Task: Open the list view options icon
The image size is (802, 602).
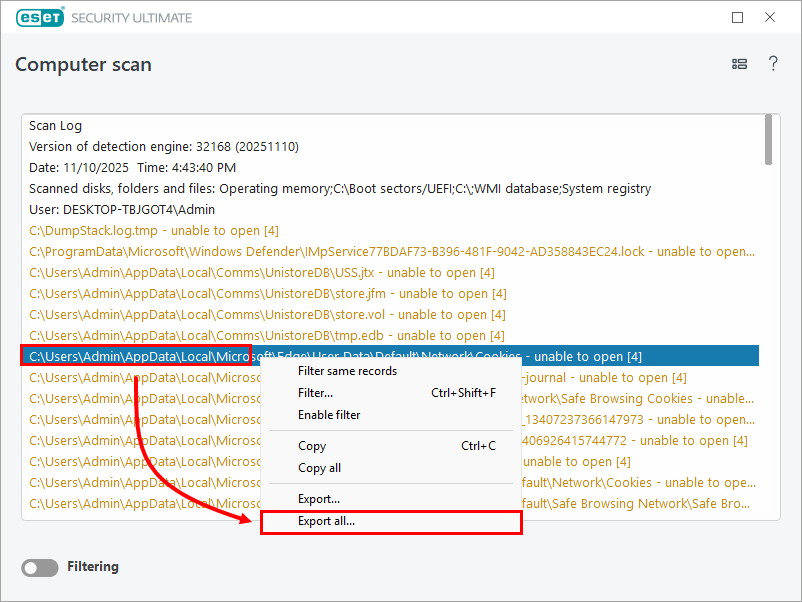Action: pyautogui.click(x=739, y=64)
